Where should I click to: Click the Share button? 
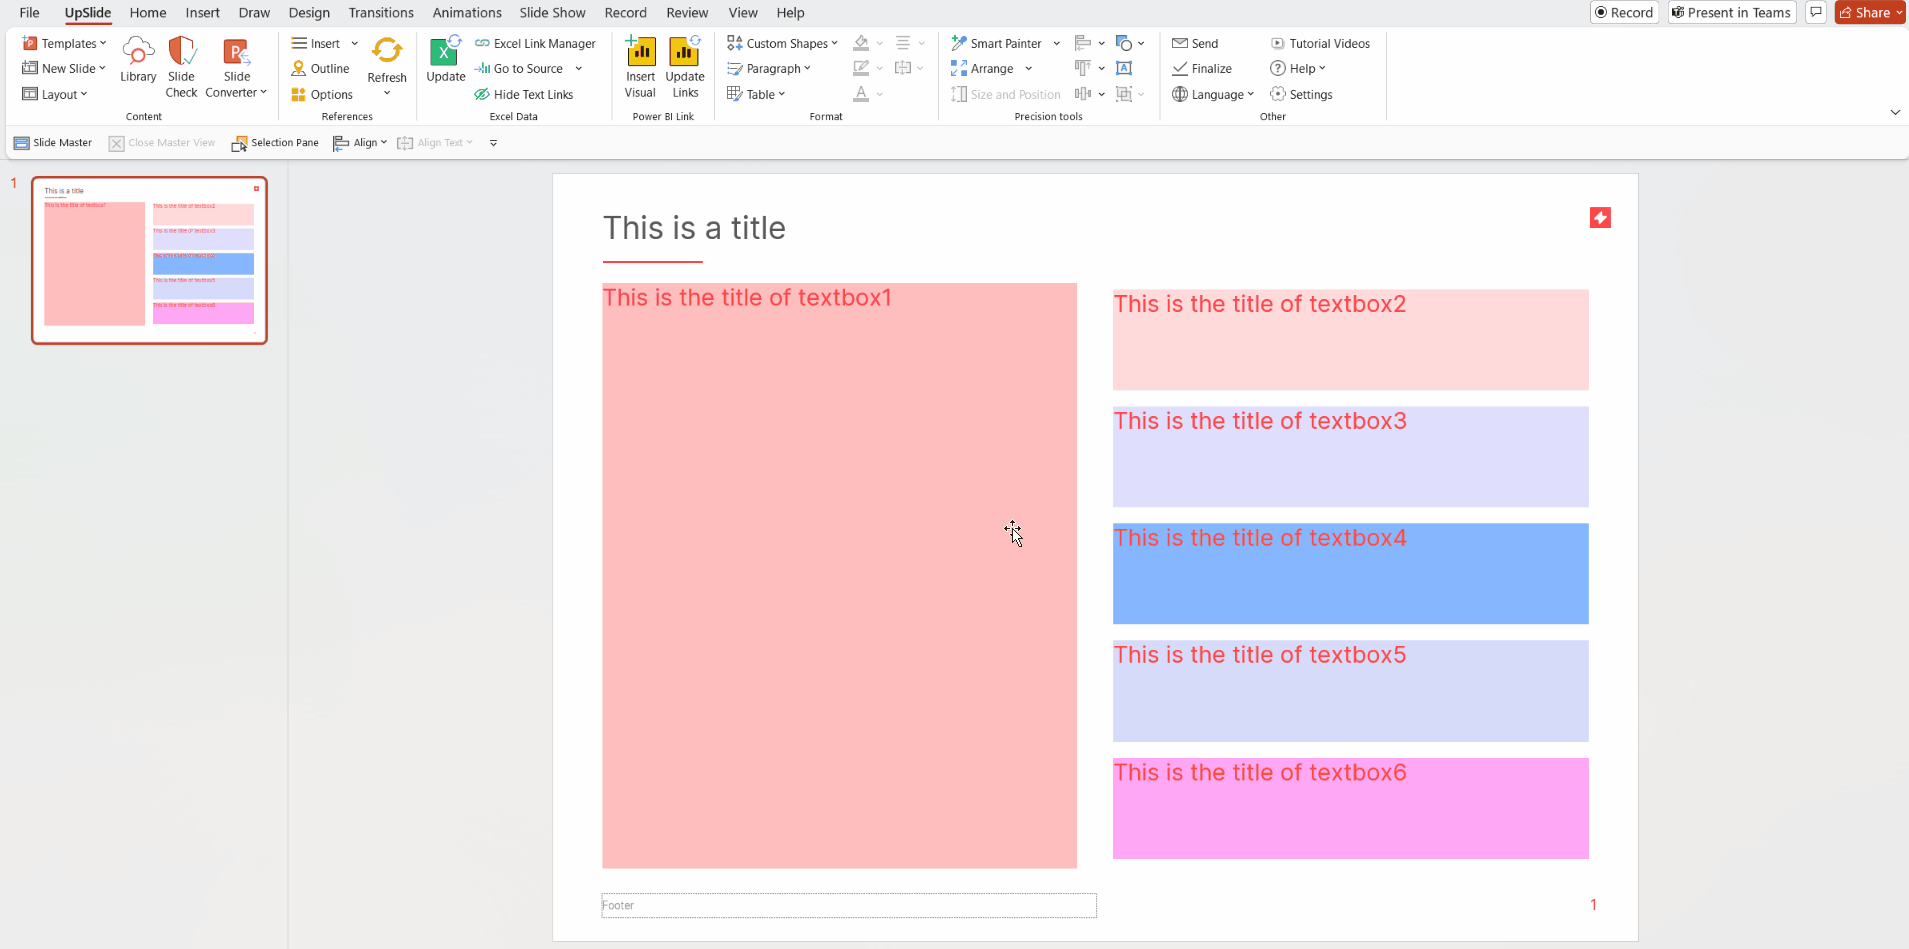pos(1870,12)
